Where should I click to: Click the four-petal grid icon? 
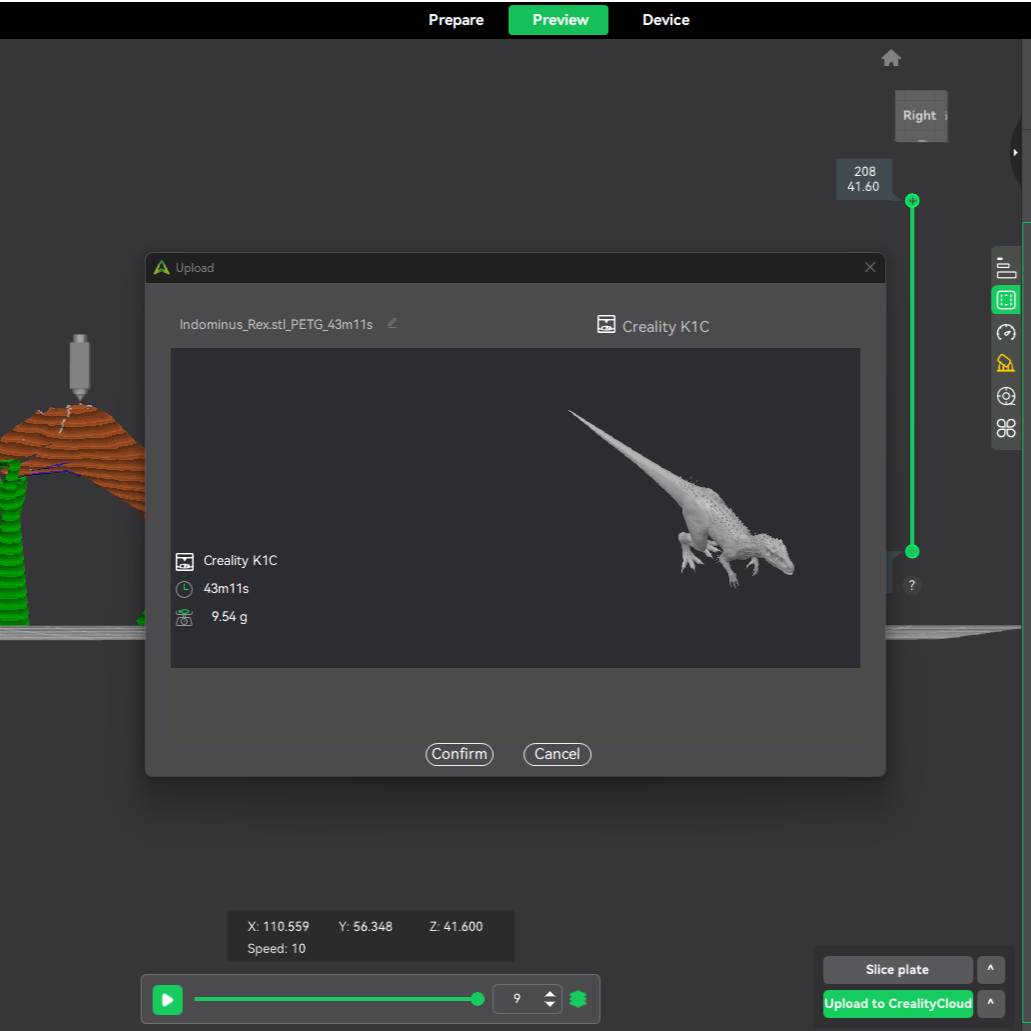point(1006,429)
